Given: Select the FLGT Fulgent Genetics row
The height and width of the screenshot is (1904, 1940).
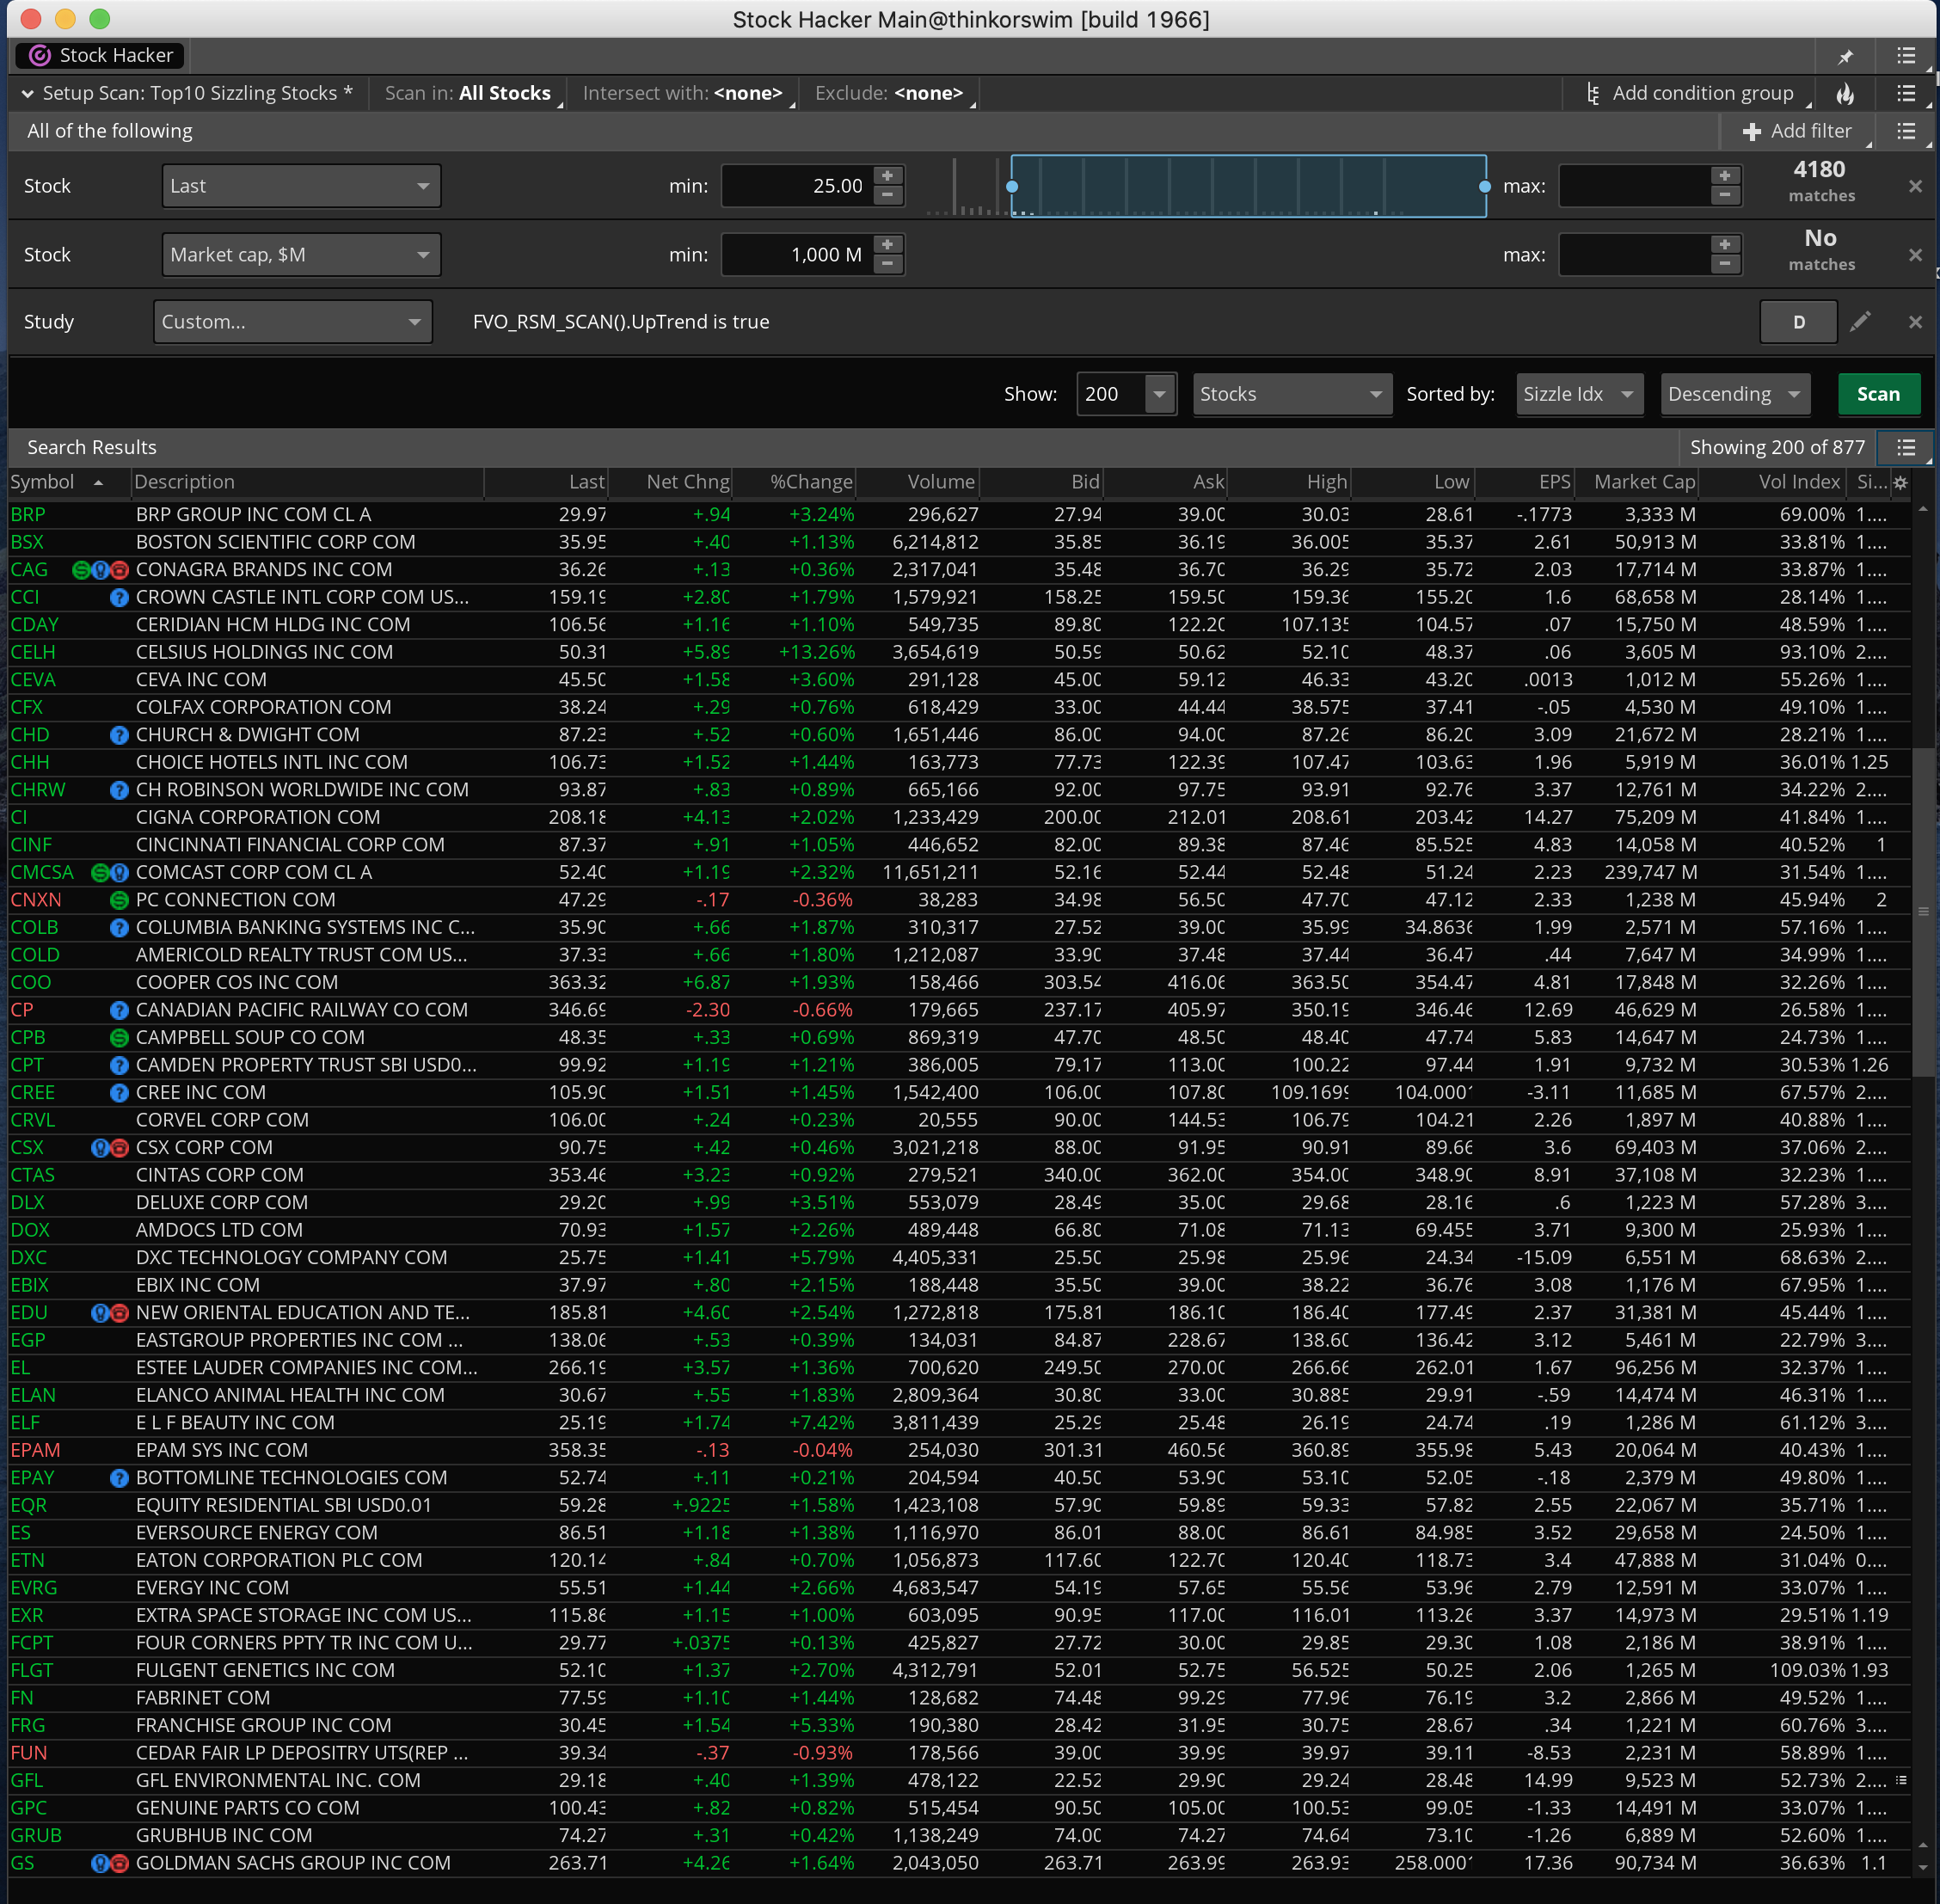Looking at the screenshot, I should [x=960, y=1670].
